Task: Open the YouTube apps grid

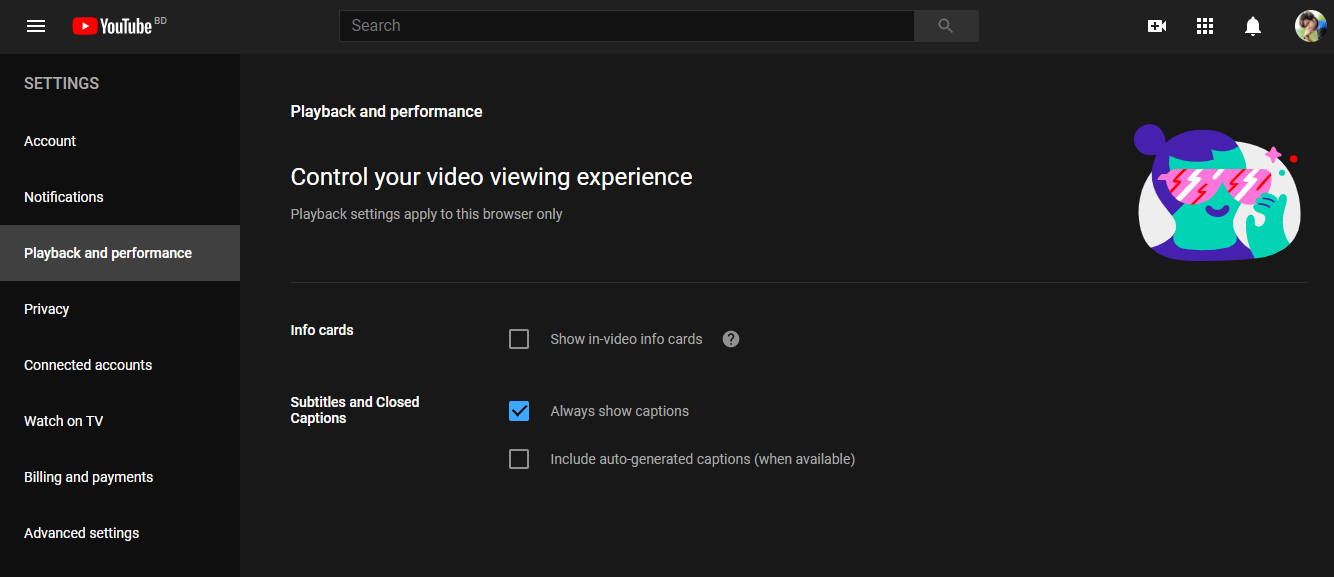Action: 1205,26
